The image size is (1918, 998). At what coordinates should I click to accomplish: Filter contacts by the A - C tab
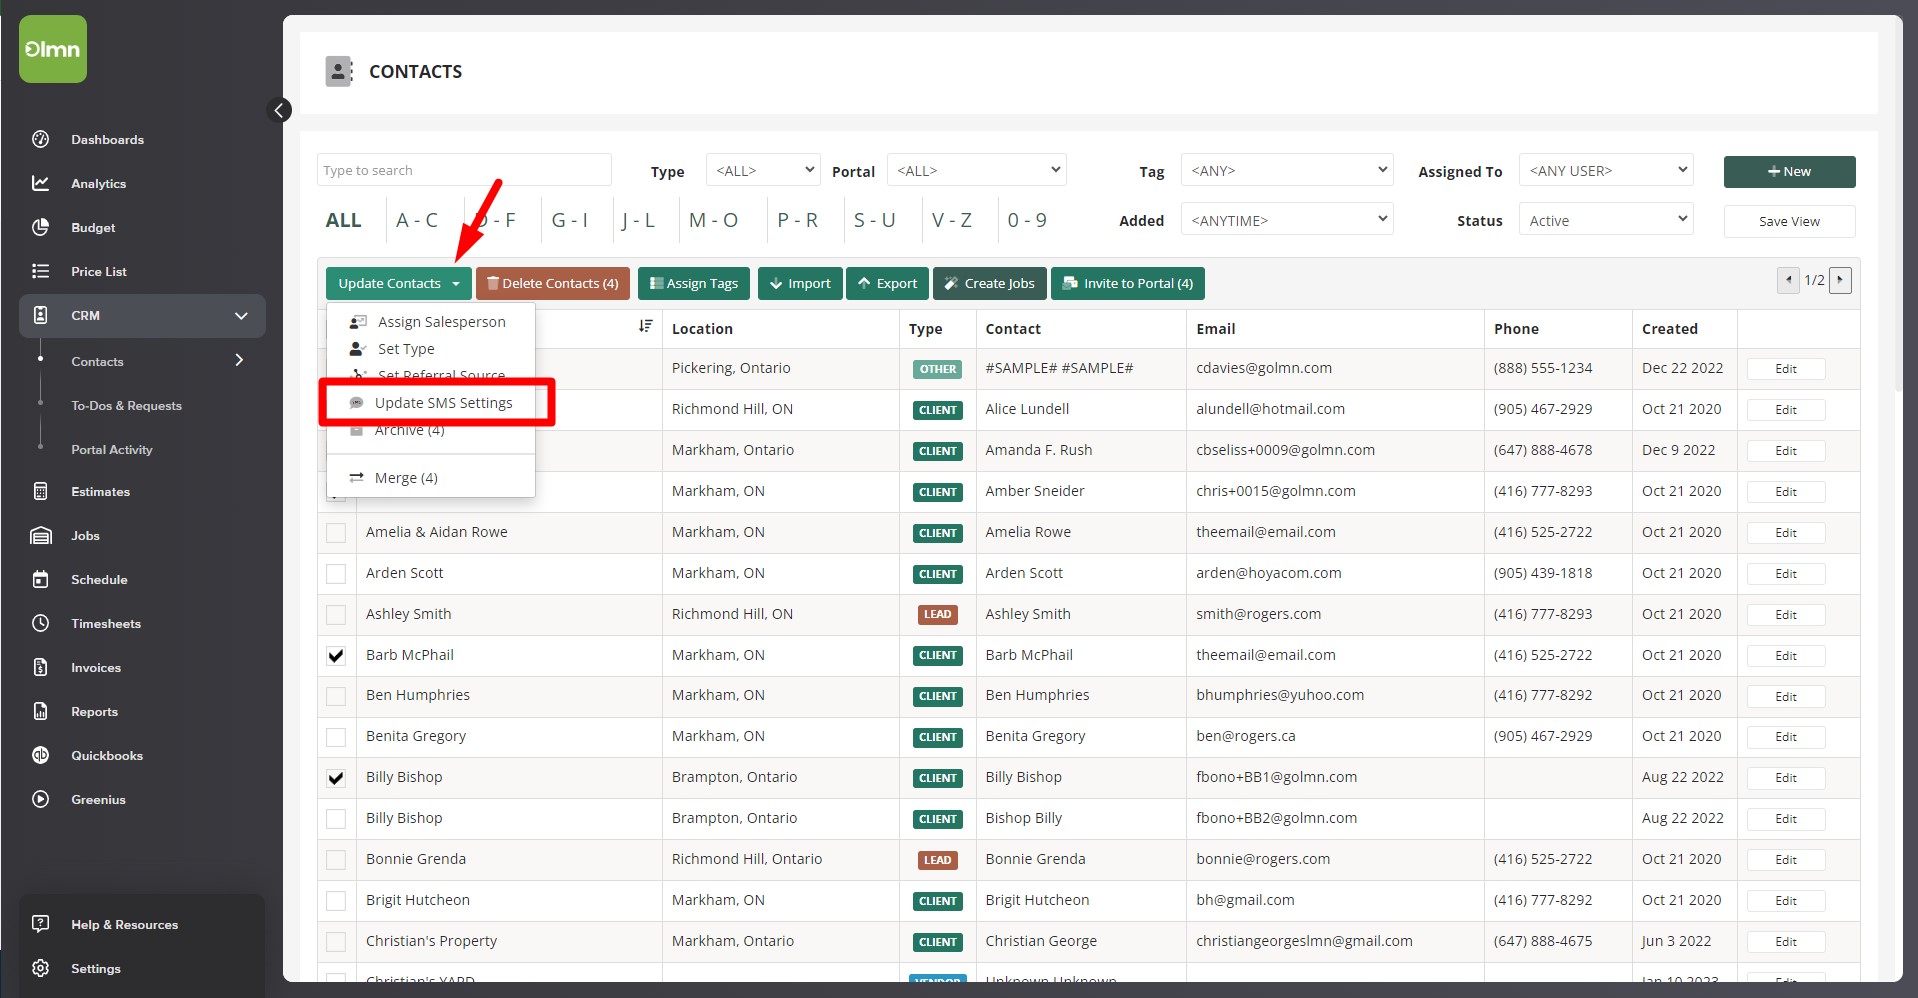point(417,220)
